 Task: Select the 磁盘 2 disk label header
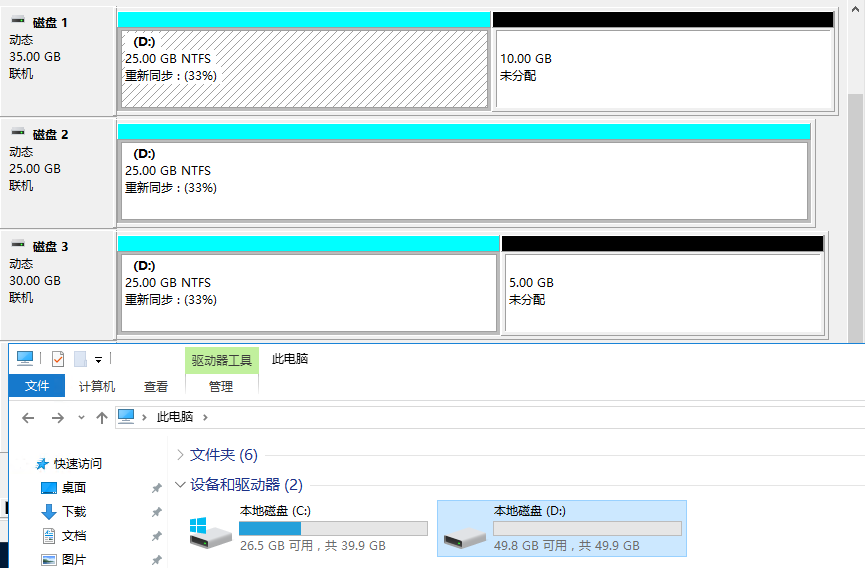pos(50,134)
